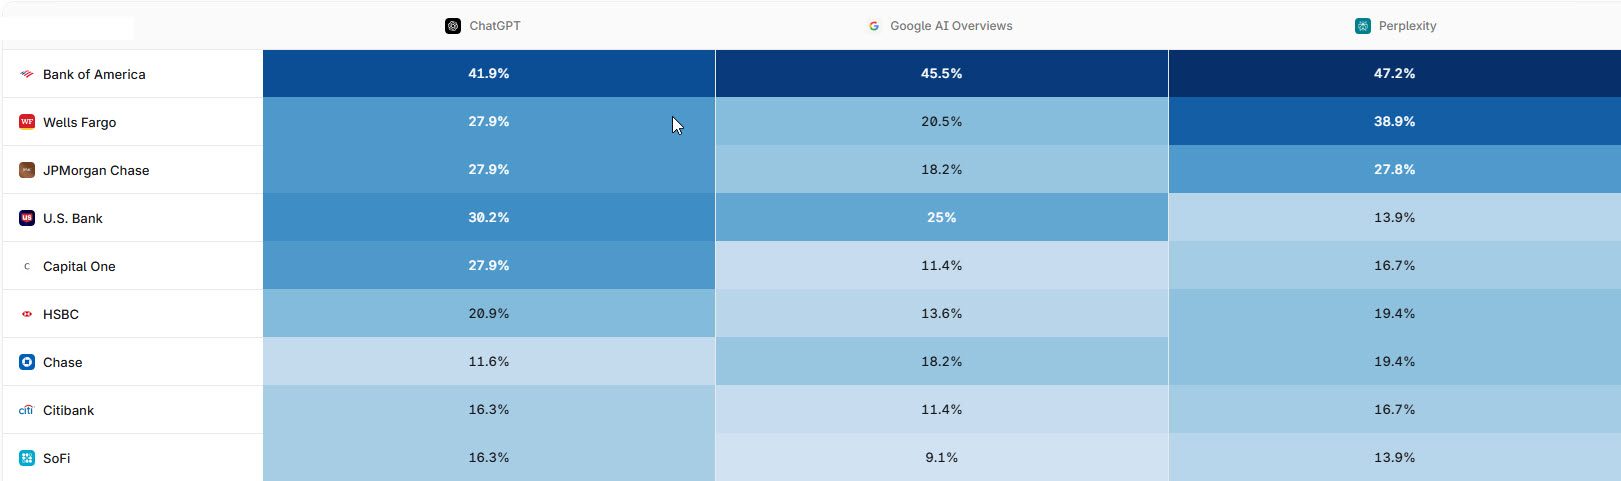Click the JPMorgan Chase brown logo icon
Screen dimensions: 1621x481
pyautogui.click(x=27, y=170)
